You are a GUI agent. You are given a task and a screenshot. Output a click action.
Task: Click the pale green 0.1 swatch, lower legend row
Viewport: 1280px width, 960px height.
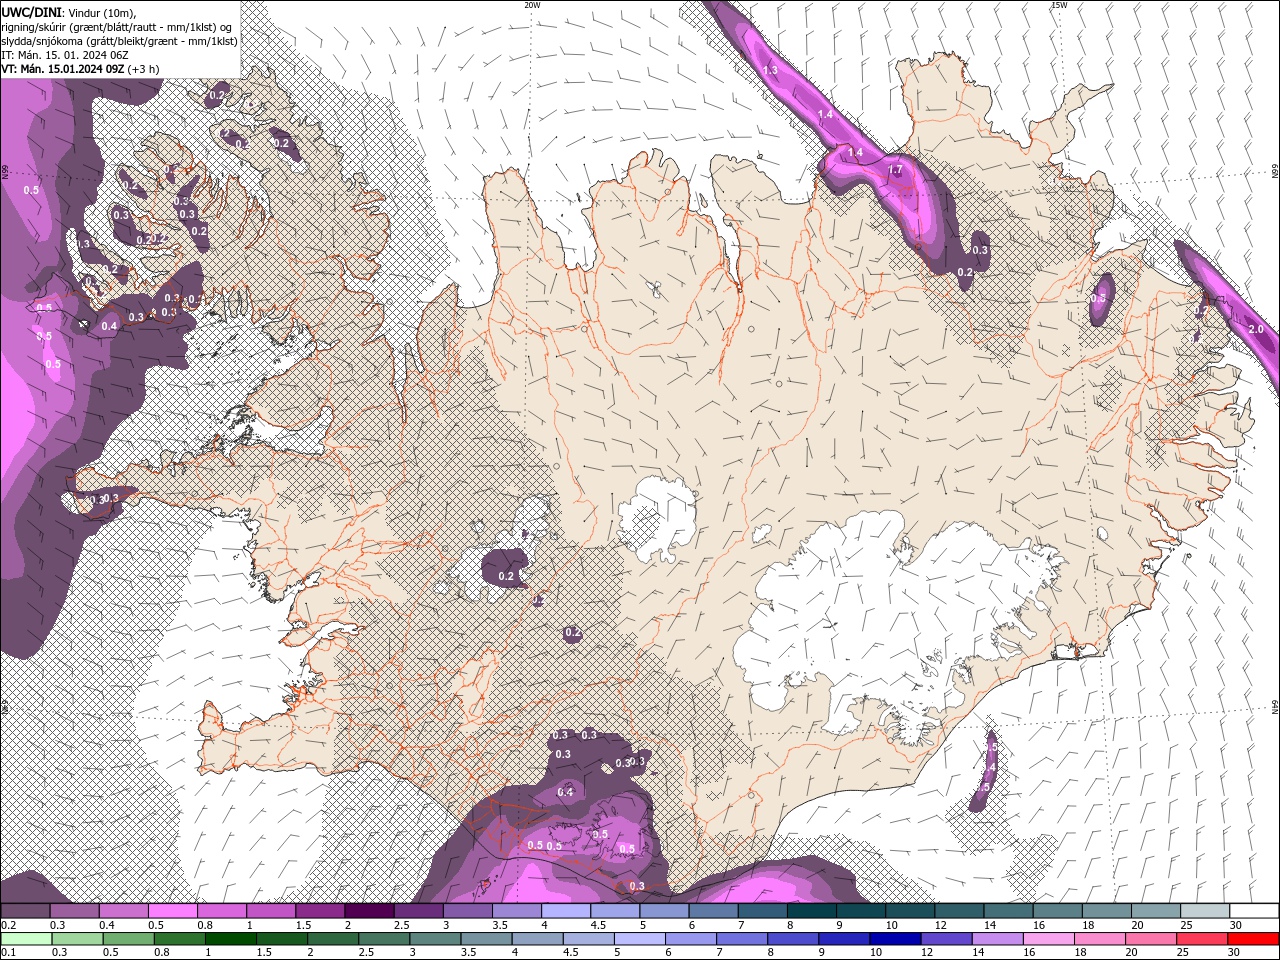26,939
